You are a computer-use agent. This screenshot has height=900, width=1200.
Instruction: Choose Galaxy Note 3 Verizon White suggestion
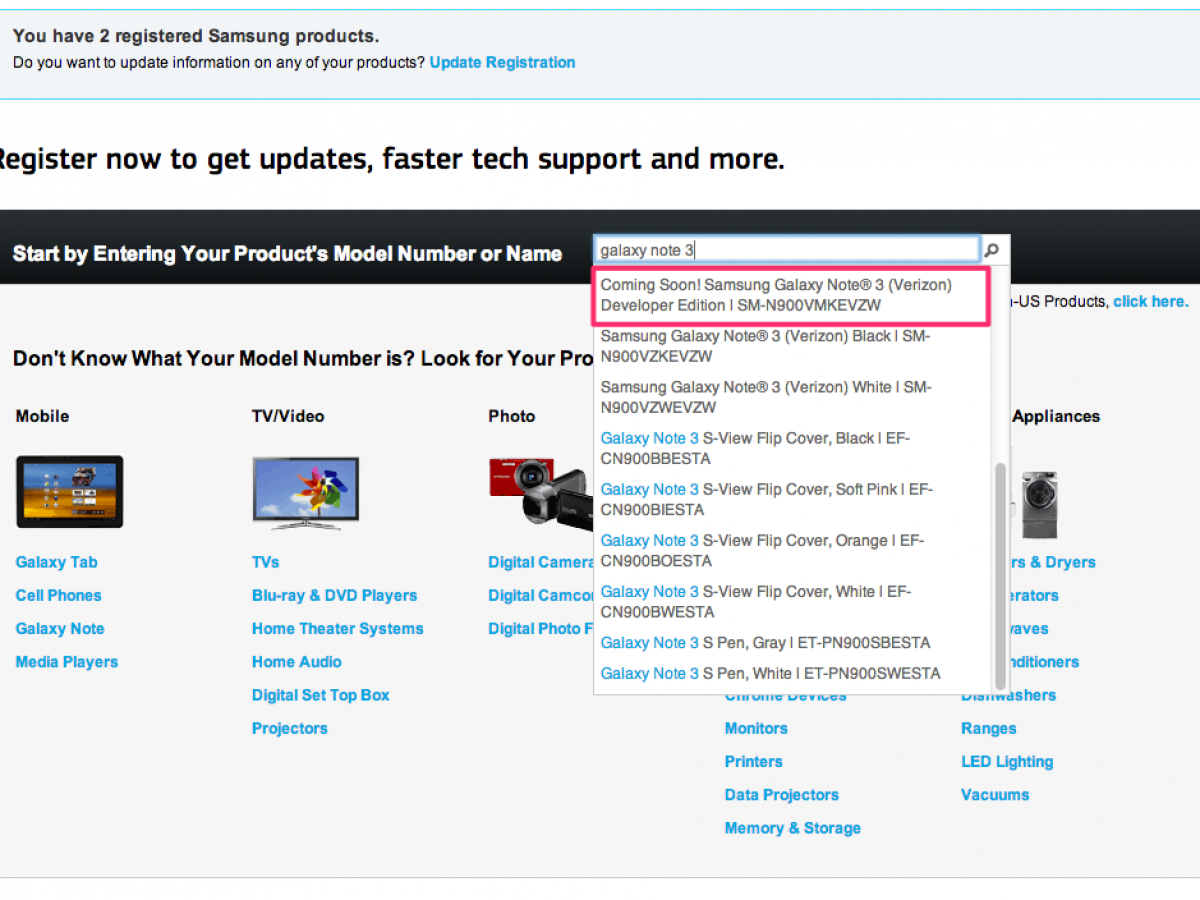[765, 397]
